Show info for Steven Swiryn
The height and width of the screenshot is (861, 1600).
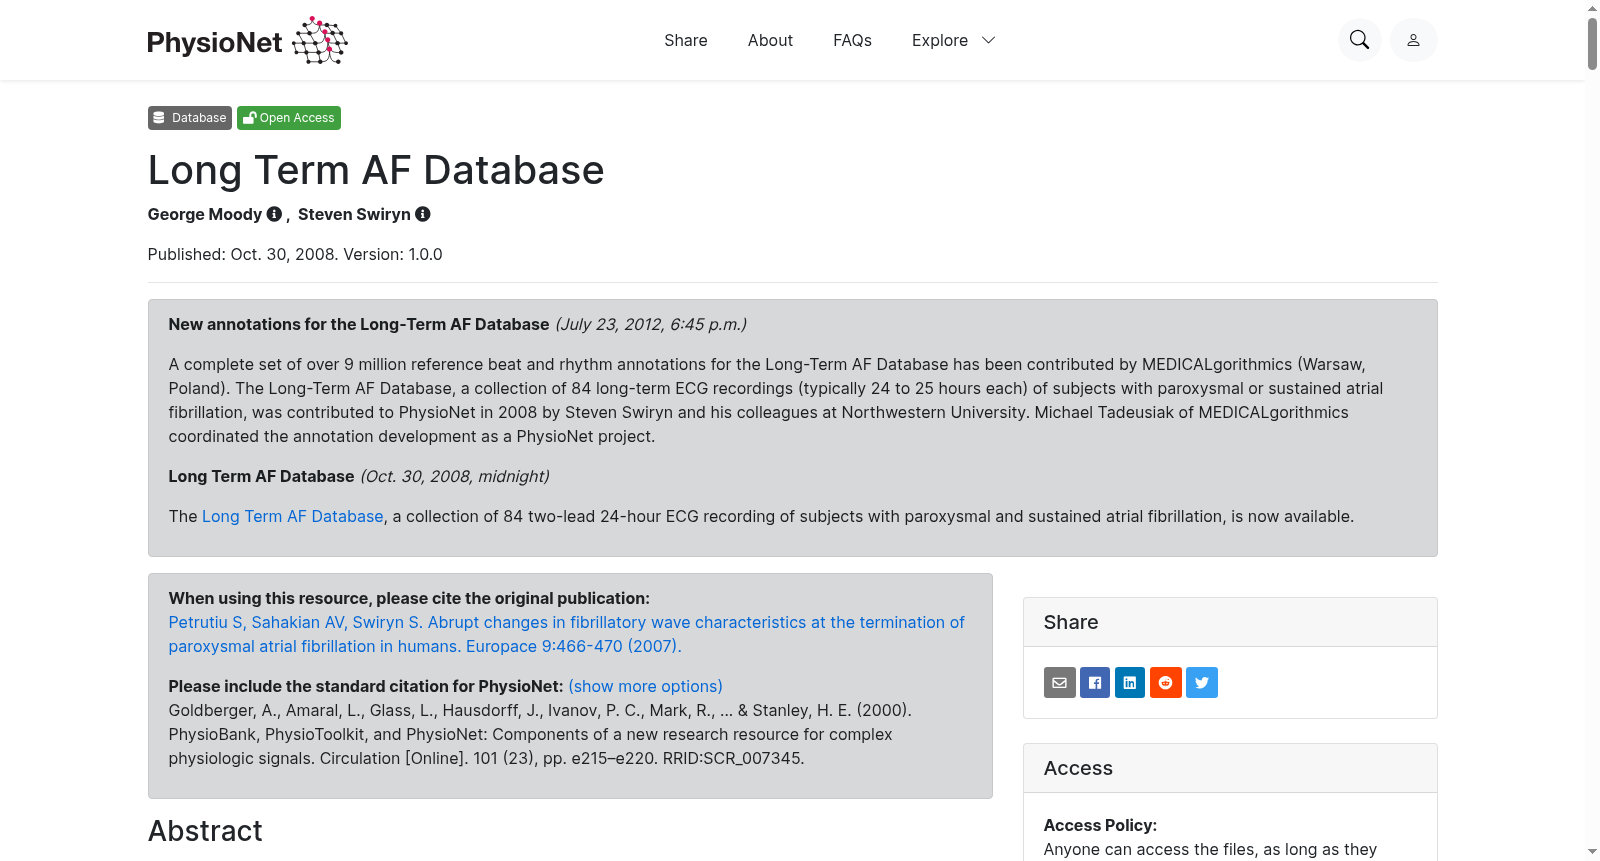tap(423, 214)
